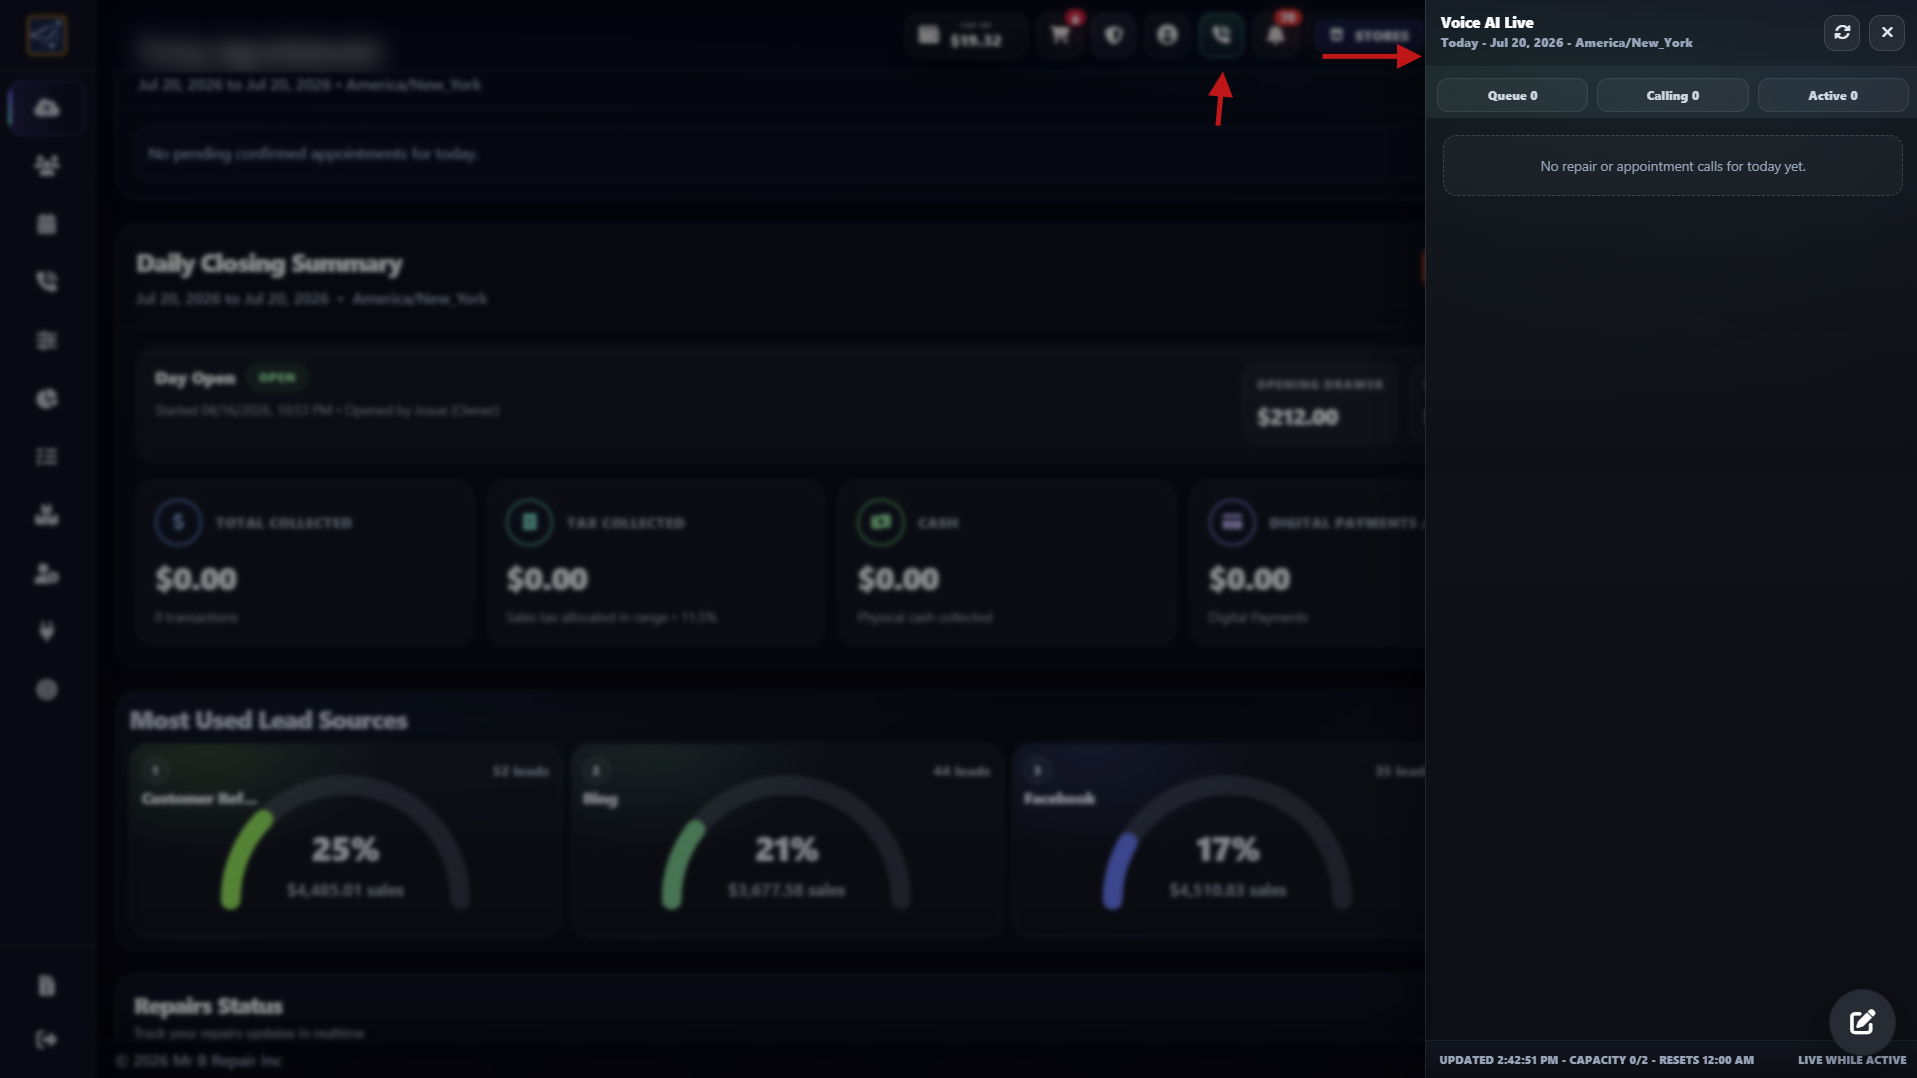This screenshot has height=1078, width=1917.
Task: Click the Voice AI phone icon in header
Action: [x=1221, y=36]
